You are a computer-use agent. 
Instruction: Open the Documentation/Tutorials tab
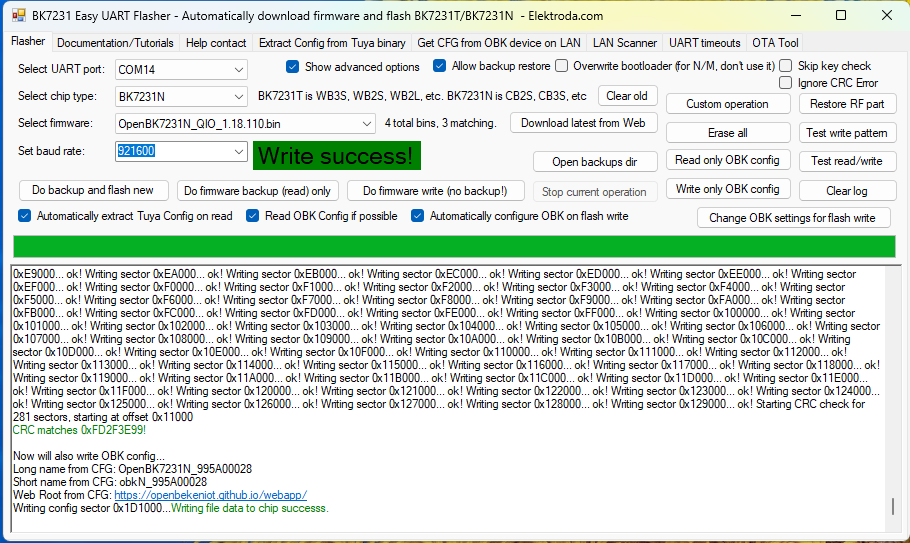click(115, 43)
